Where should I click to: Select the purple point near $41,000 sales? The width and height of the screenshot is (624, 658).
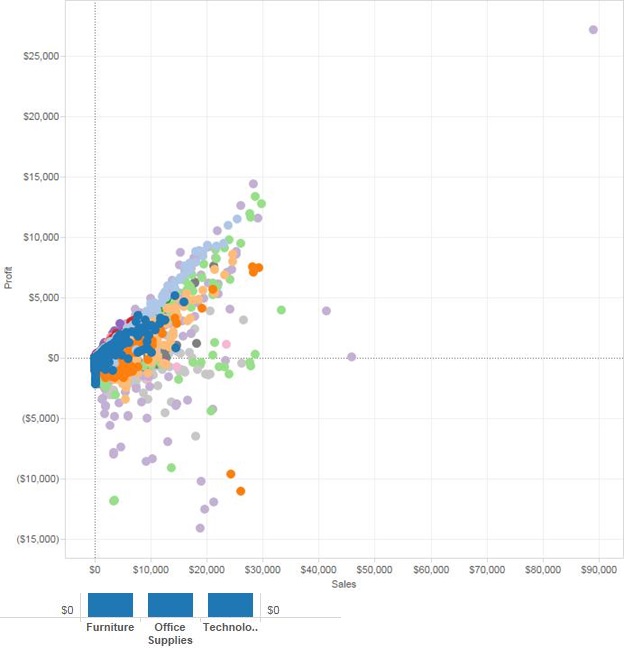coord(326,311)
